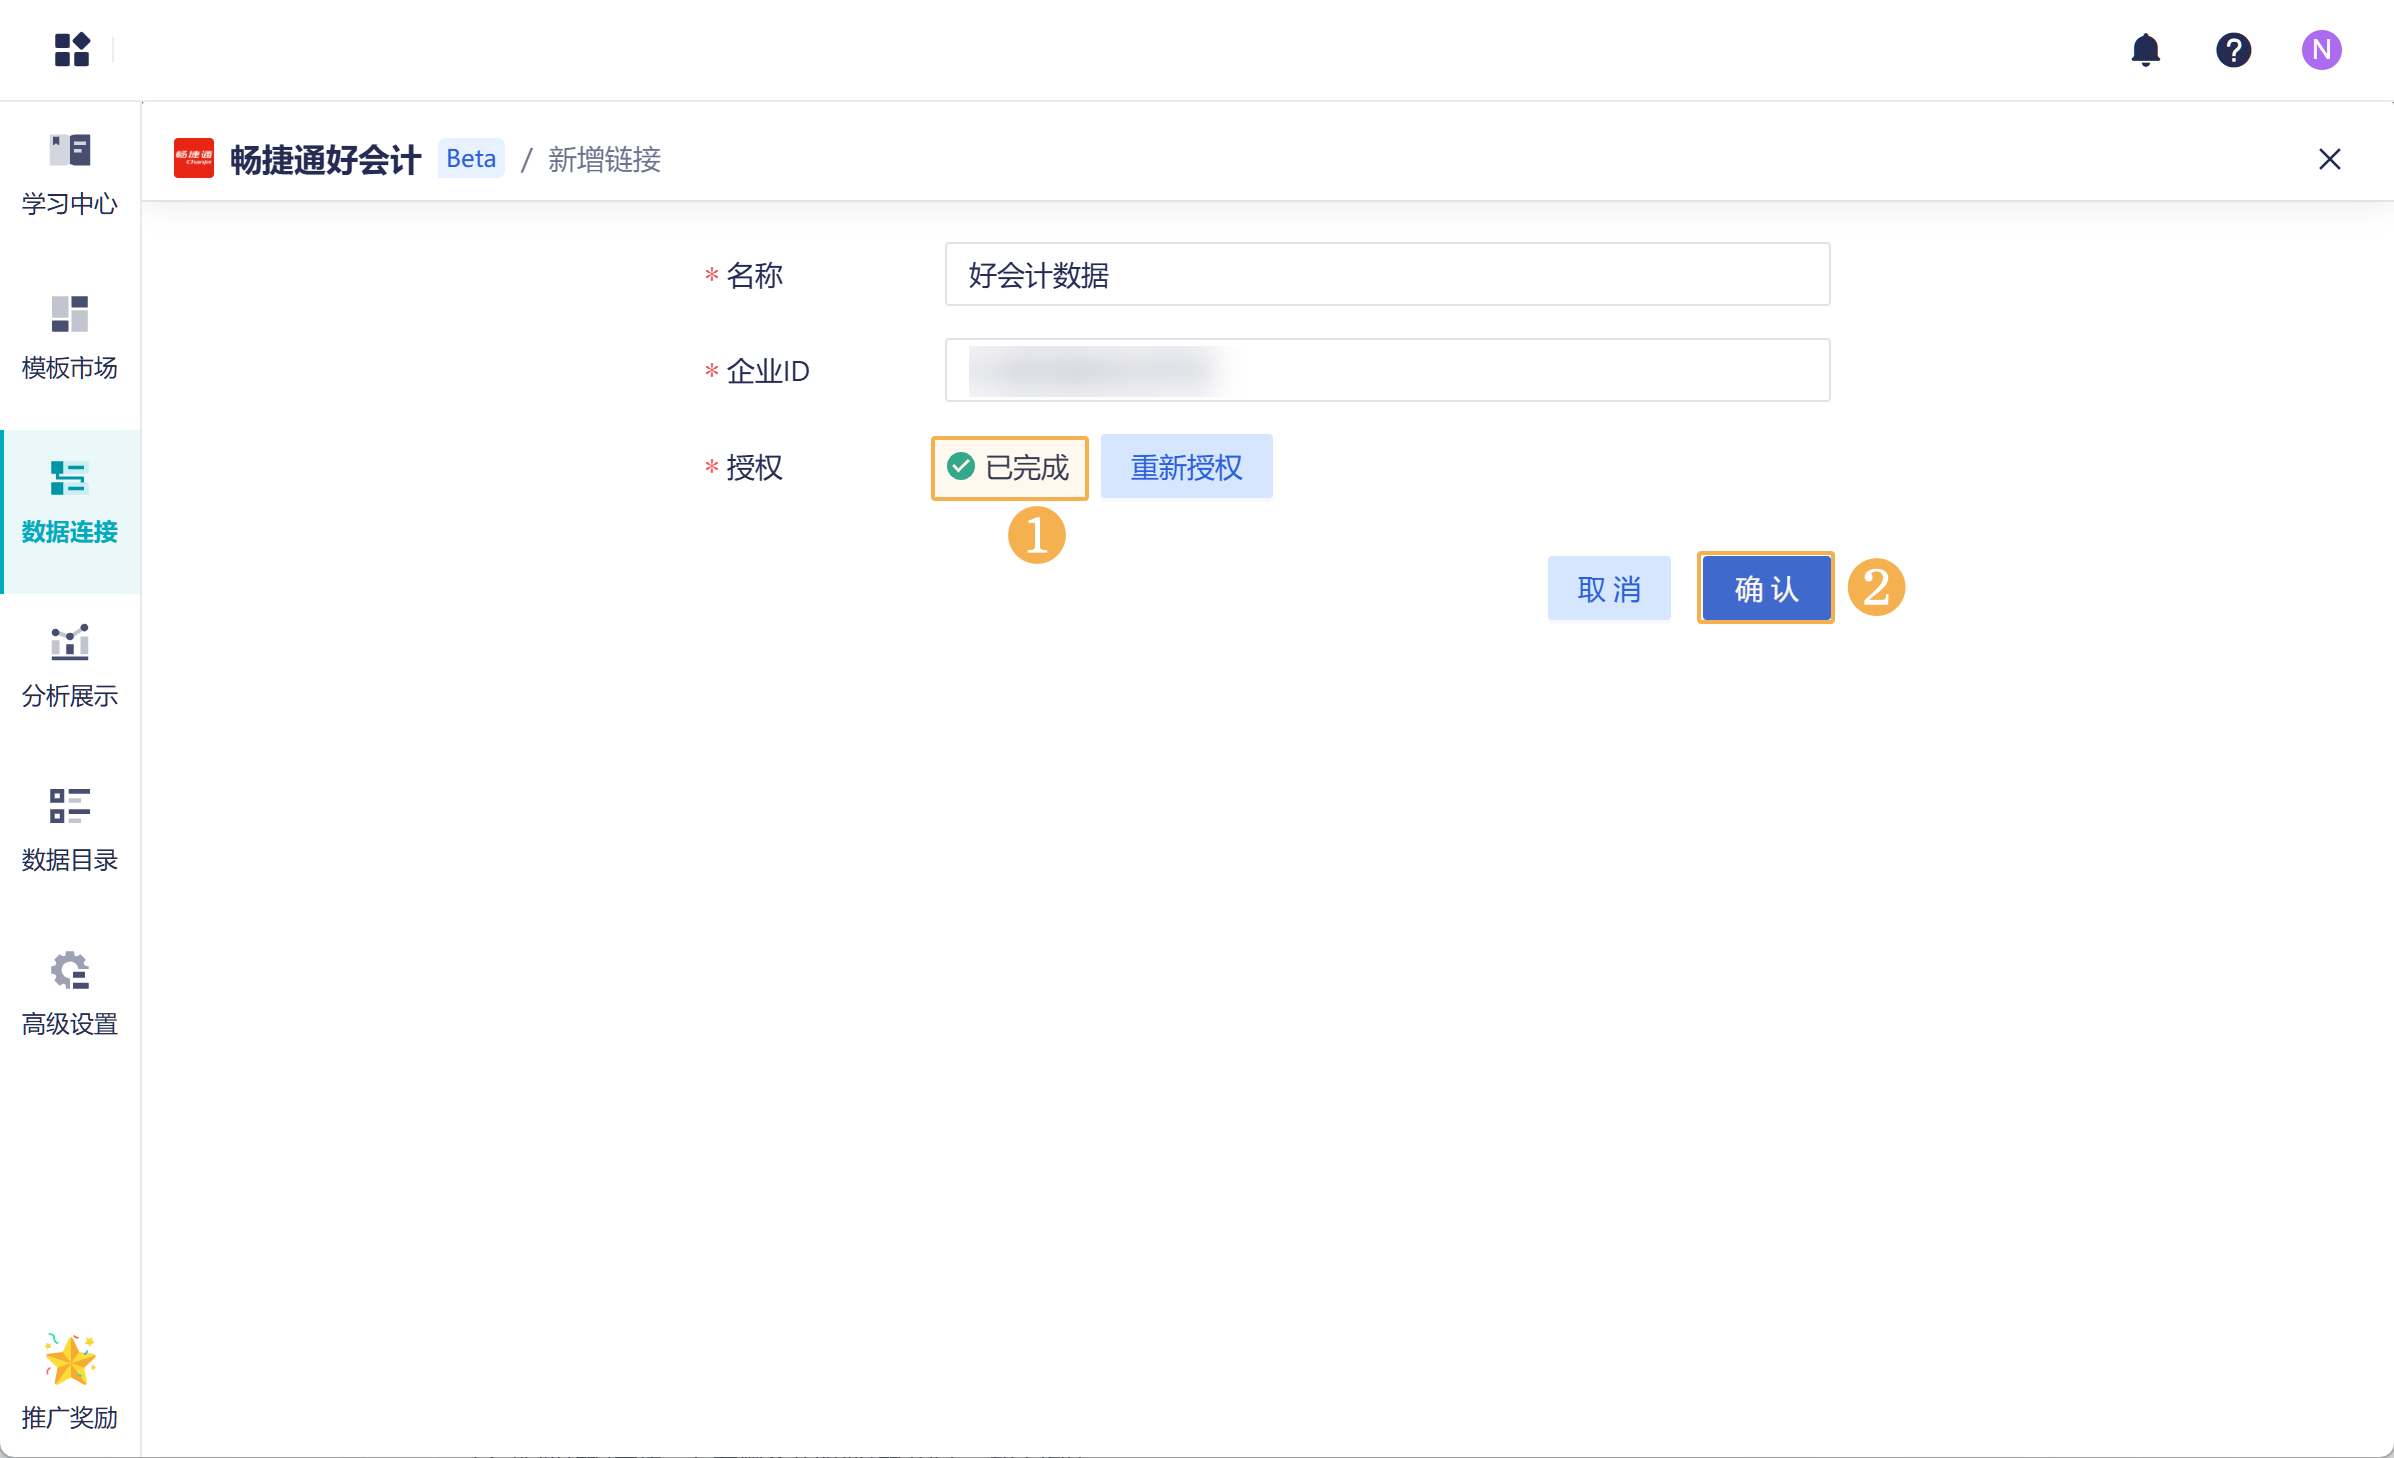Image resolution: width=2394 pixels, height=1458 pixels.
Task: Select the 数据连接 sidebar icon
Action: [x=68, y=478]
